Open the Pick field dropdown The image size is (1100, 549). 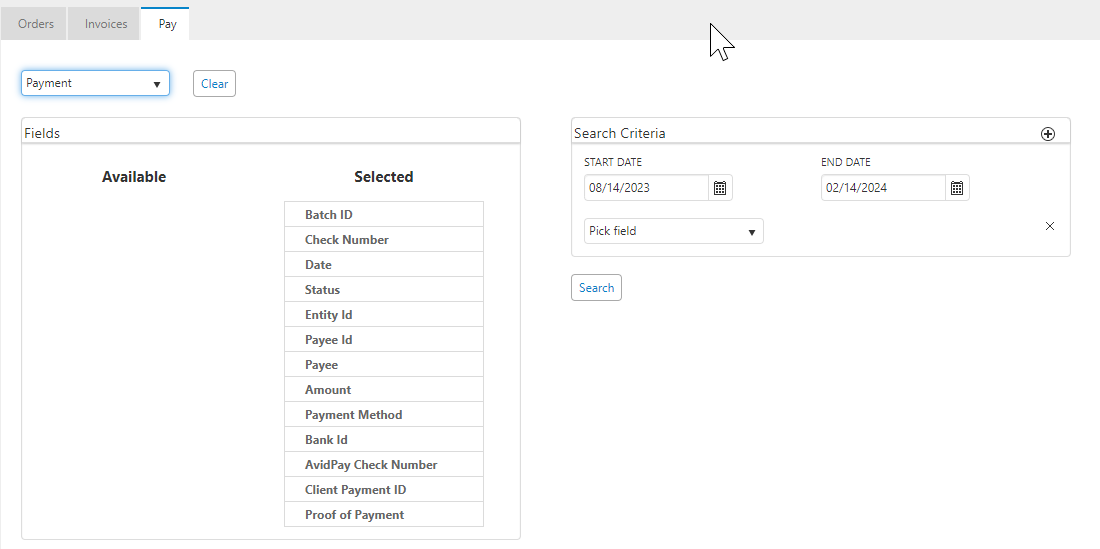coord(673,232)
